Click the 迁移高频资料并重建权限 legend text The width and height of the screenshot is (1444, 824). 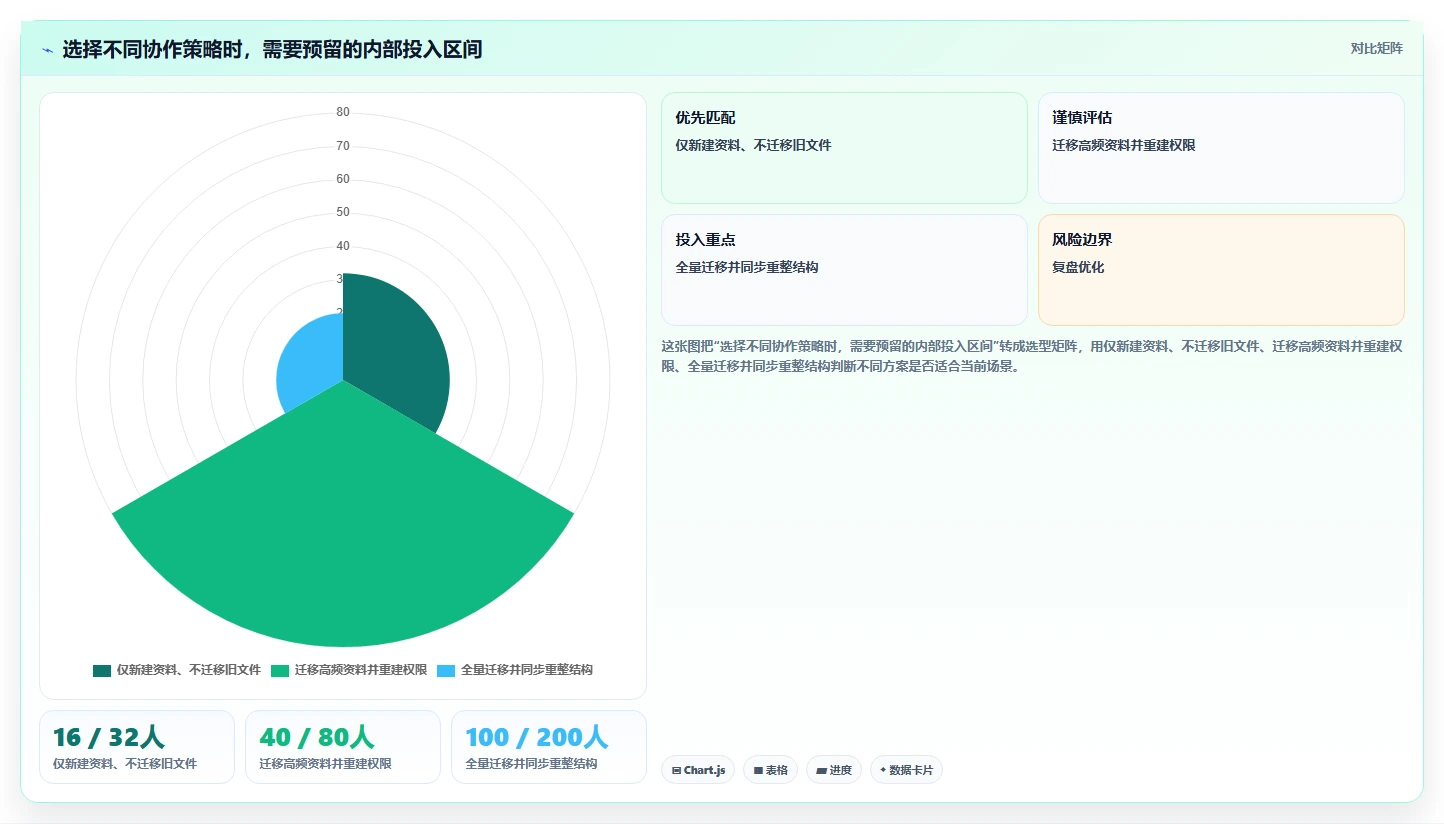pyautogui.click(x=361, y=670)
